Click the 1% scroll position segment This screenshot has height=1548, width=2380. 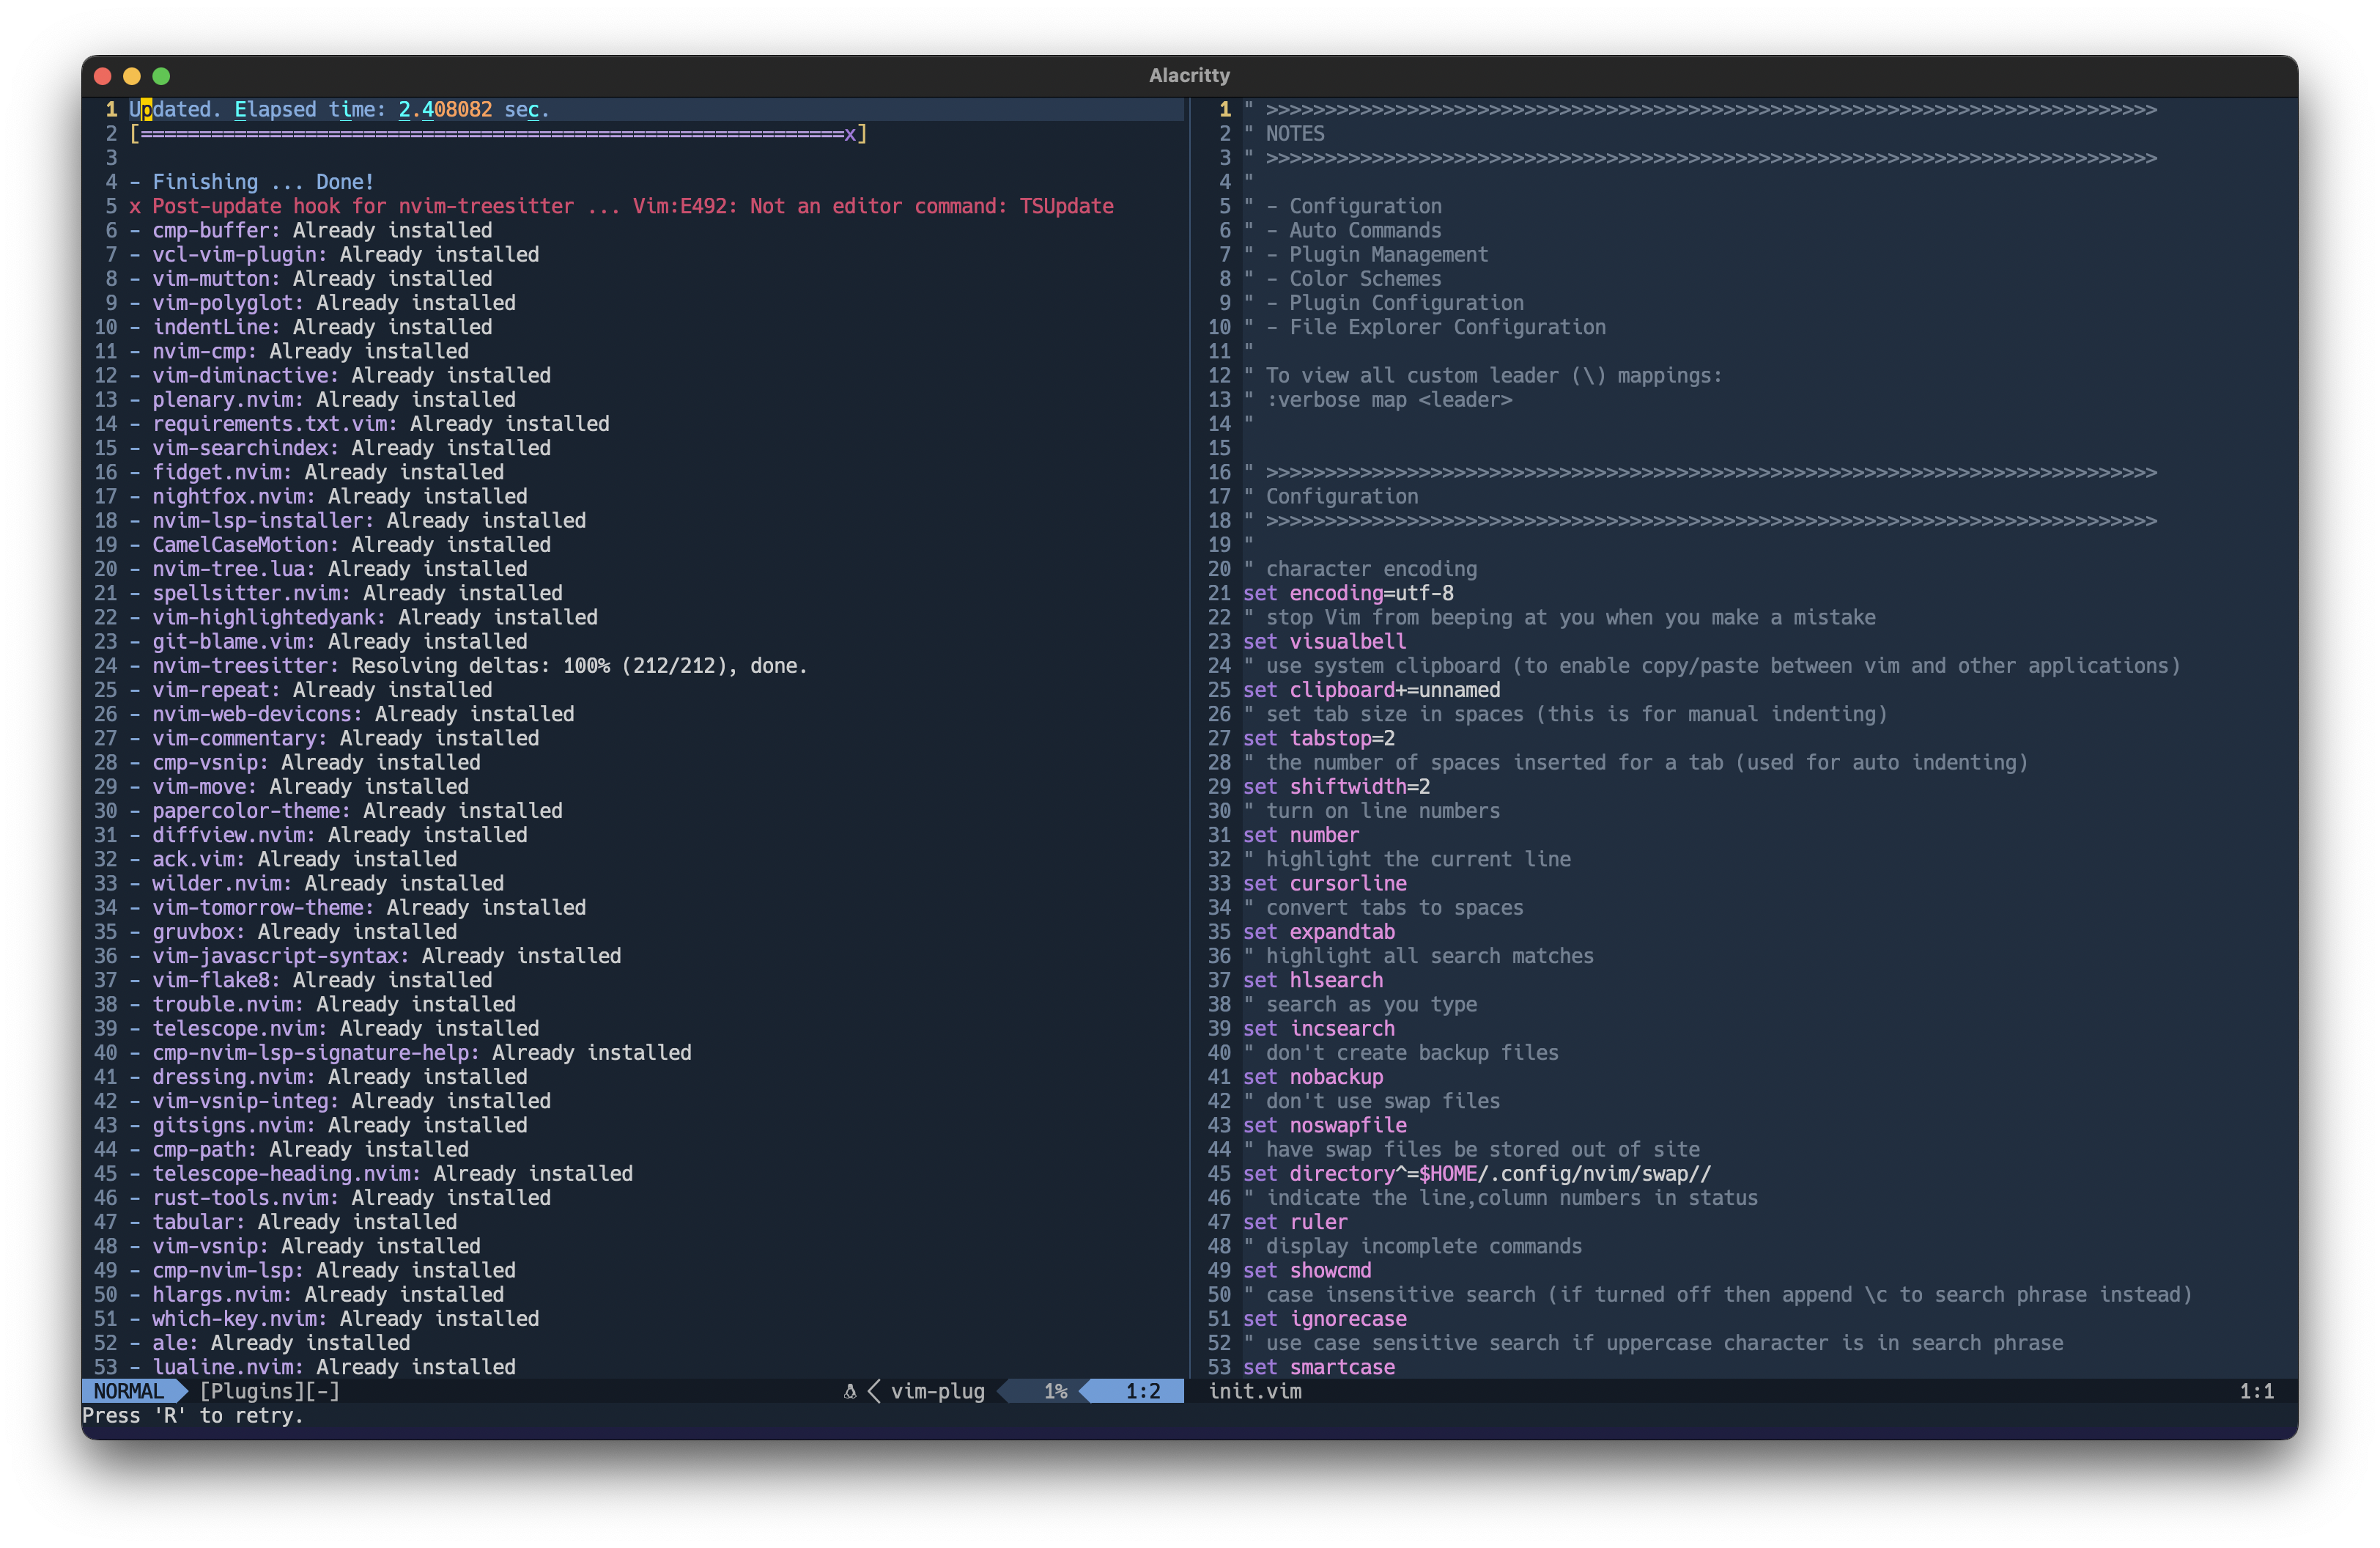coord(1056,1391)
